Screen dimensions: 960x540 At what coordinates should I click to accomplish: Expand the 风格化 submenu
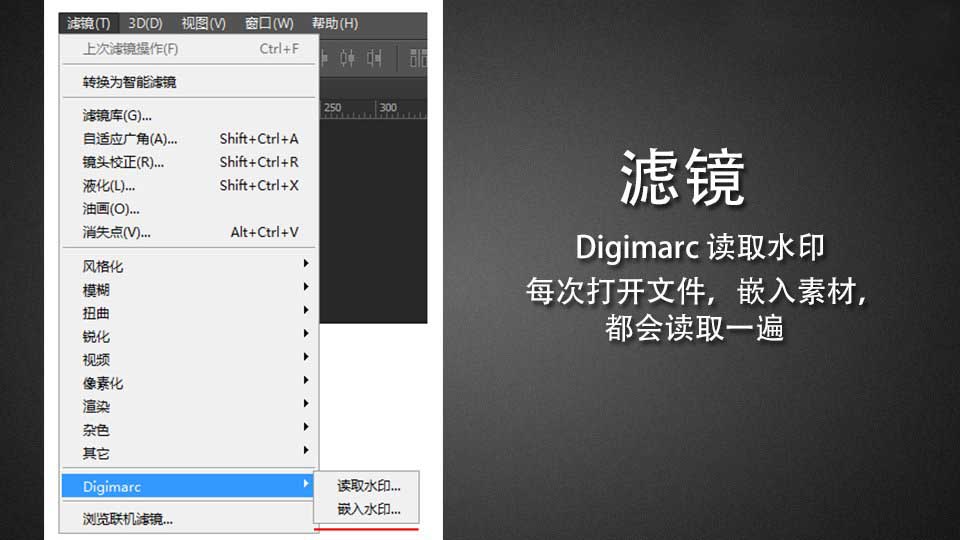tap(190, 266)
